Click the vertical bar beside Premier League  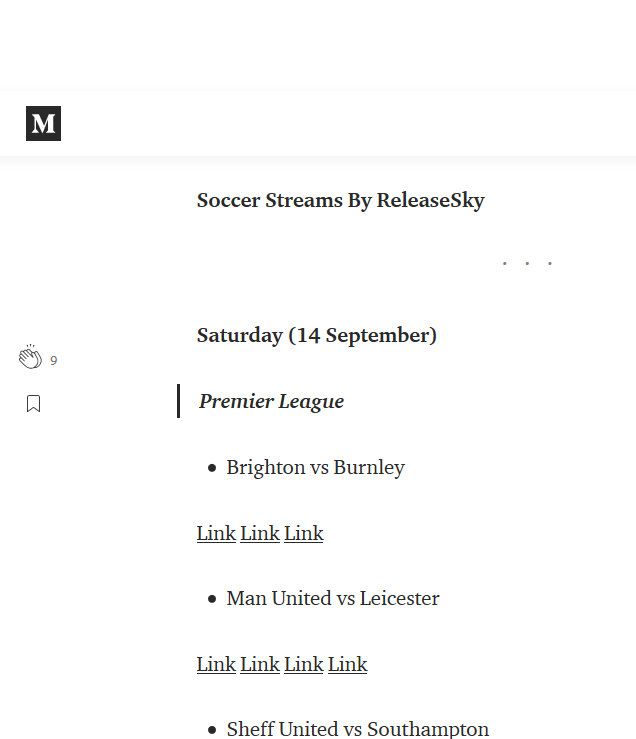click(178, 401)
